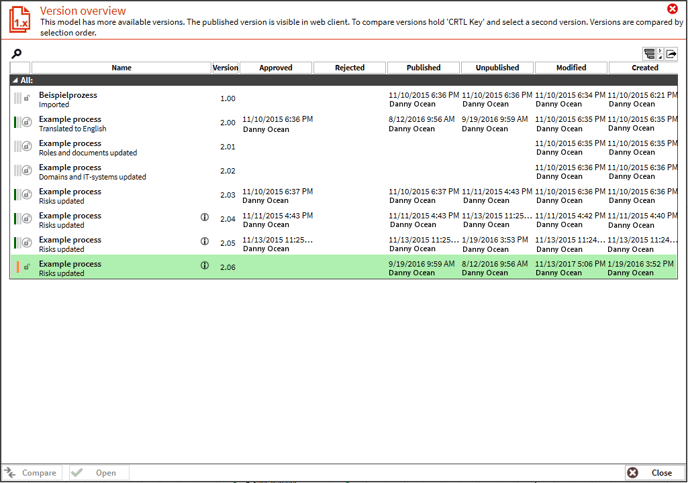Viewport: 688px width, 483px height.
Task: Click the info icon in the version 2.05 row
Action: (204, 241)
